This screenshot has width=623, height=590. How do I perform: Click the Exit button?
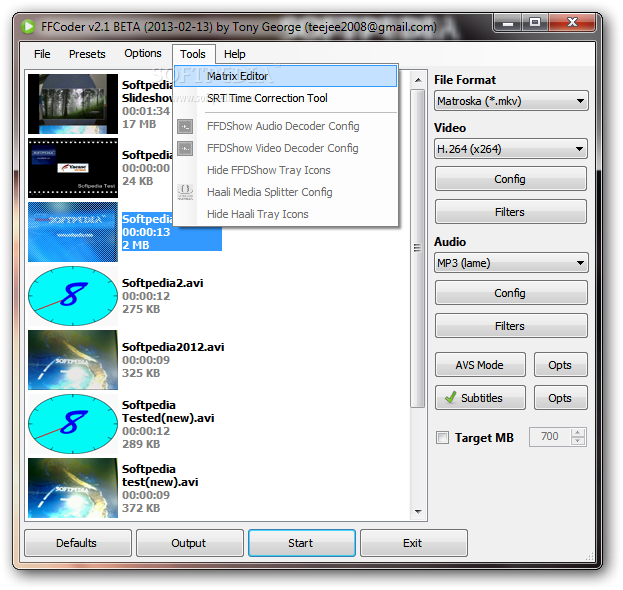414,543
